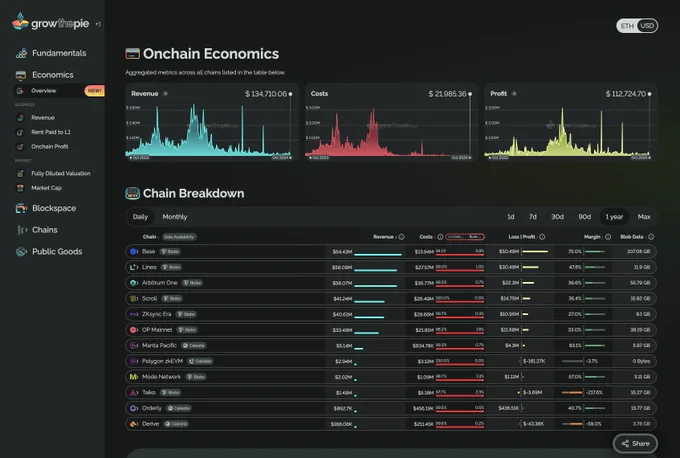
Task: Select USD in currency toggle
Action: [647, 26]
